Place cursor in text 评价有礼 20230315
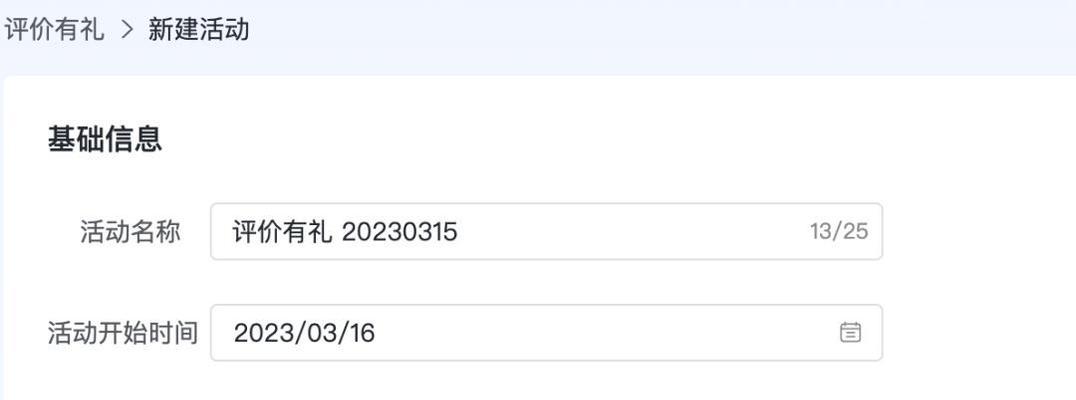 [x=345, y=232]
